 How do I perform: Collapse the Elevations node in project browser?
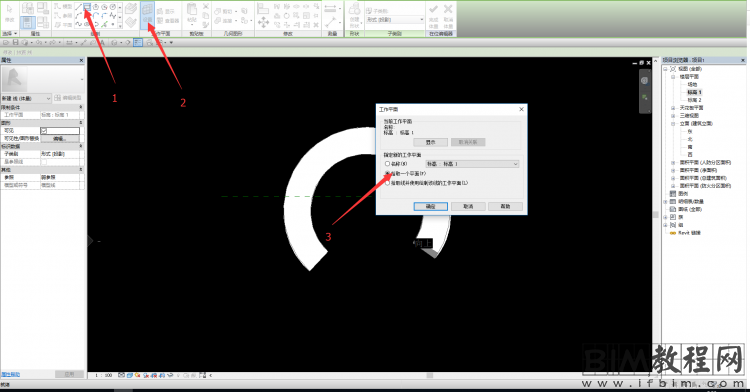tap(673, 124)
